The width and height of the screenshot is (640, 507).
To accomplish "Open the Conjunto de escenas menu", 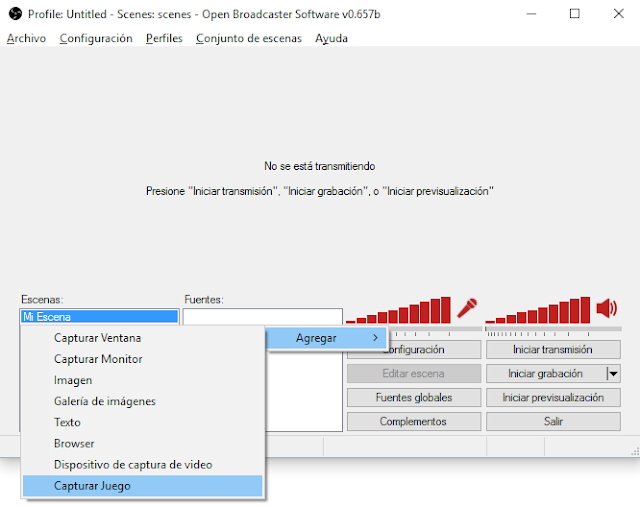I will [249, 38].
